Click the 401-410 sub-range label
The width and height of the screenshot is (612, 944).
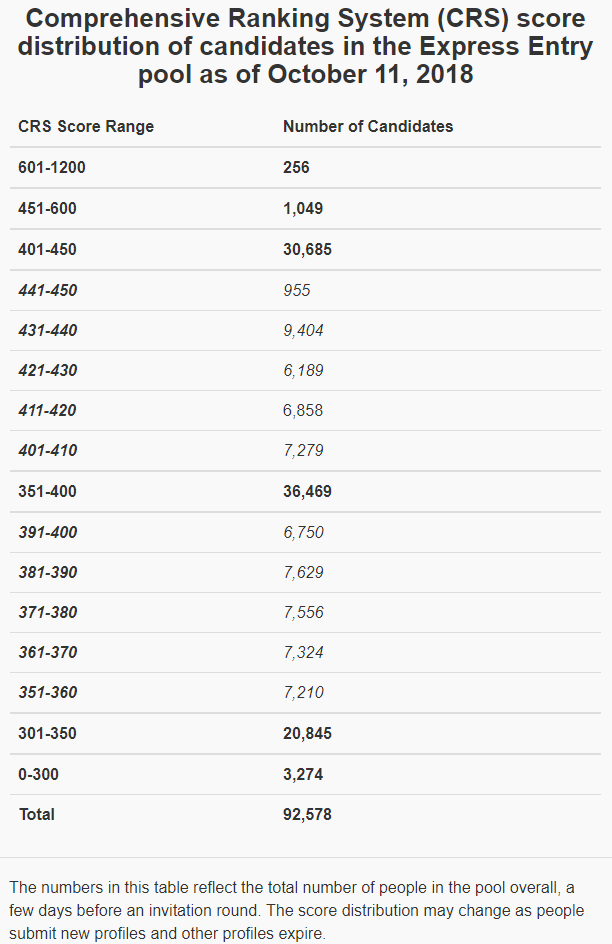[x=47, y=451]
